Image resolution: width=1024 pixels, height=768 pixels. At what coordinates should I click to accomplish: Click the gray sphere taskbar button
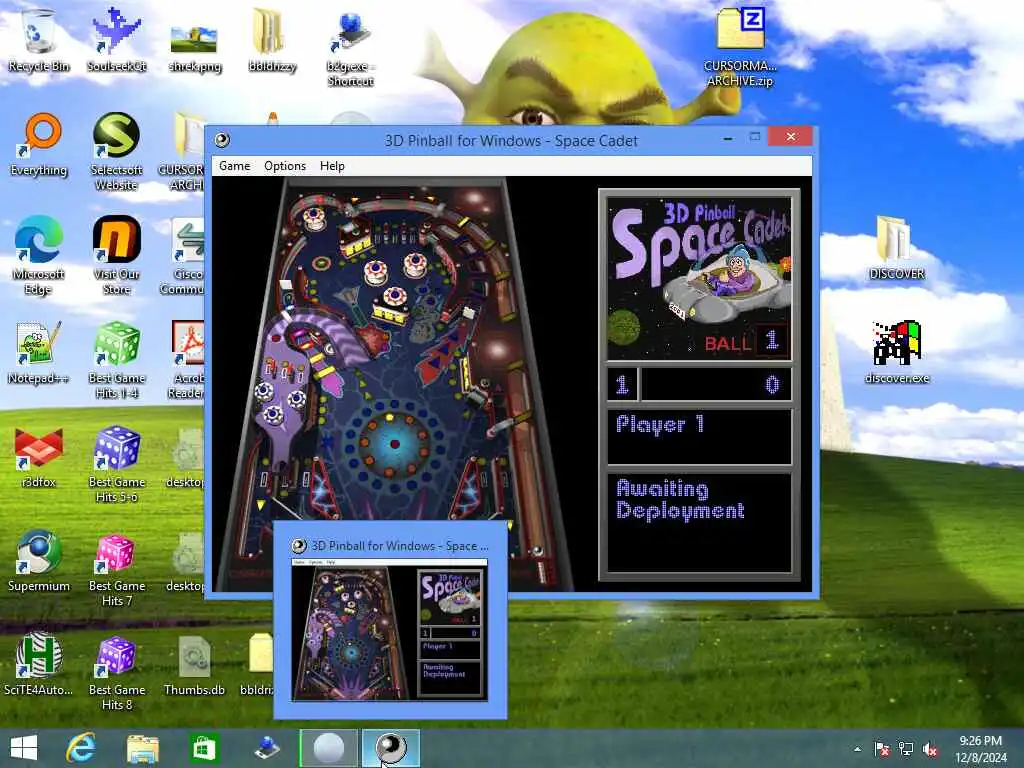(x=328, y=748)
